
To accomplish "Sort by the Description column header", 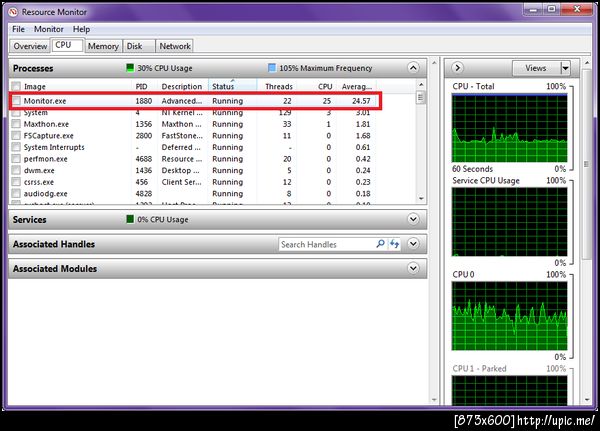I will click(x=182, y=87).
